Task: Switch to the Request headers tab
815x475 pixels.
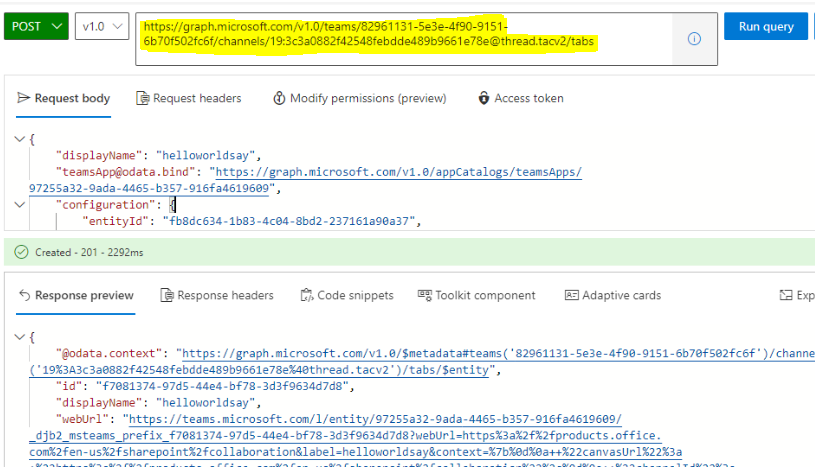Action: [x=189, y=98]
